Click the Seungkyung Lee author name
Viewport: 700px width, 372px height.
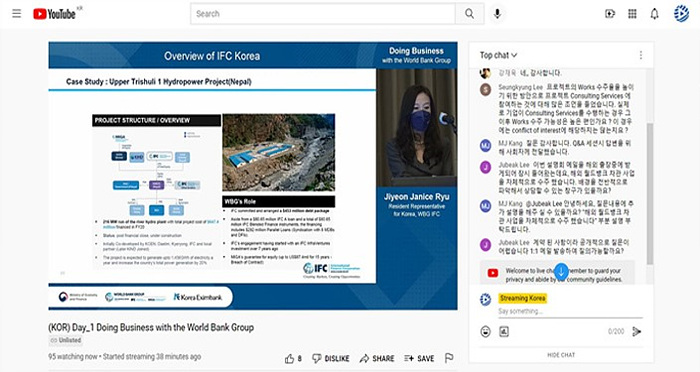click(x=521, y=87)
